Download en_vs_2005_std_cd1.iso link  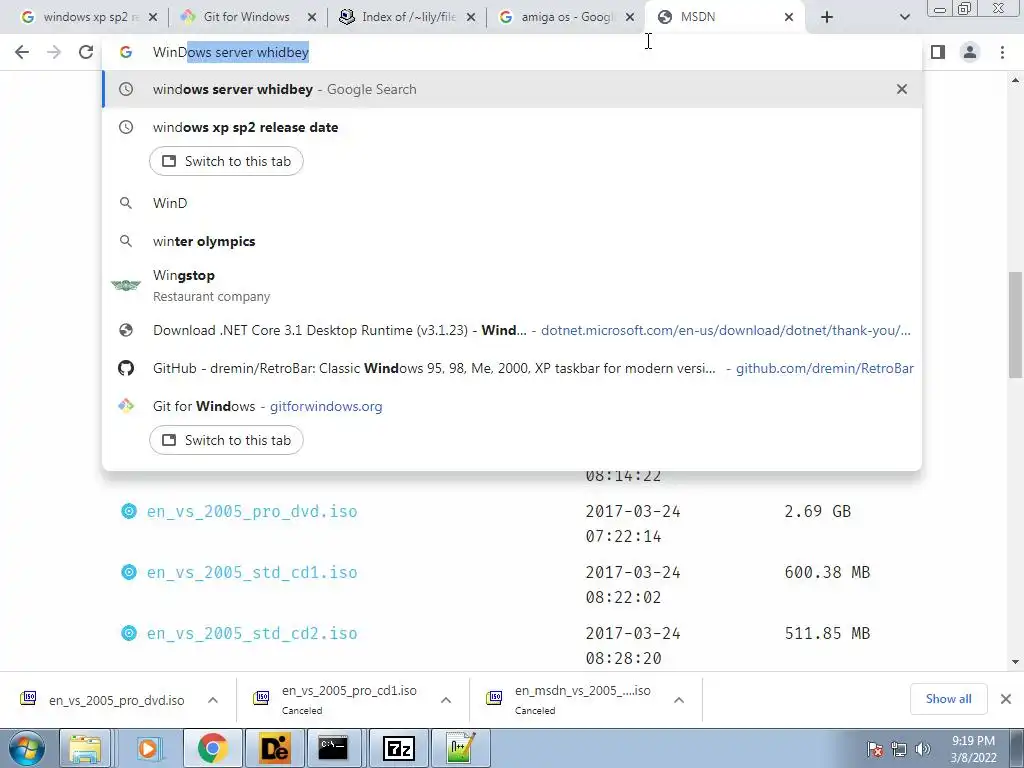click(x=252, y=572)
